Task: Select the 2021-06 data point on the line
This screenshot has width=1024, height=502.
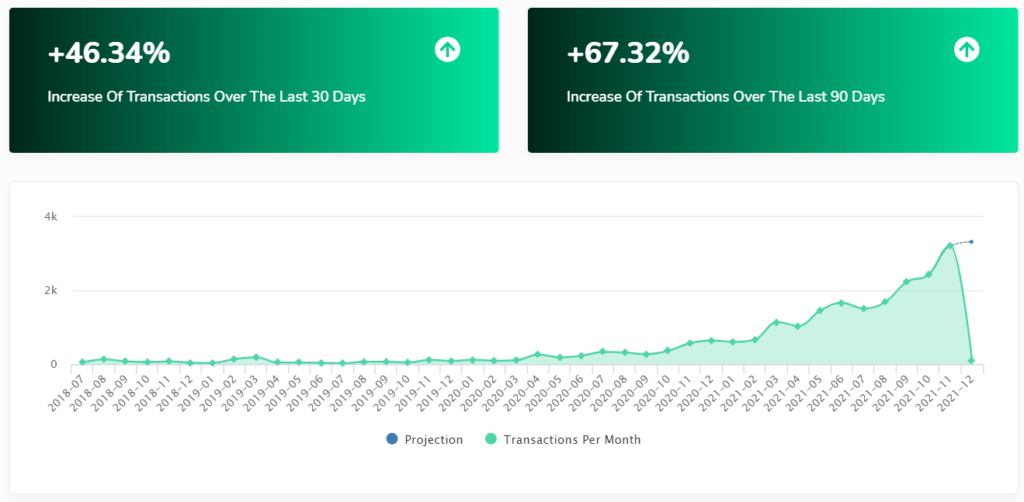Action: coord(841,303)
